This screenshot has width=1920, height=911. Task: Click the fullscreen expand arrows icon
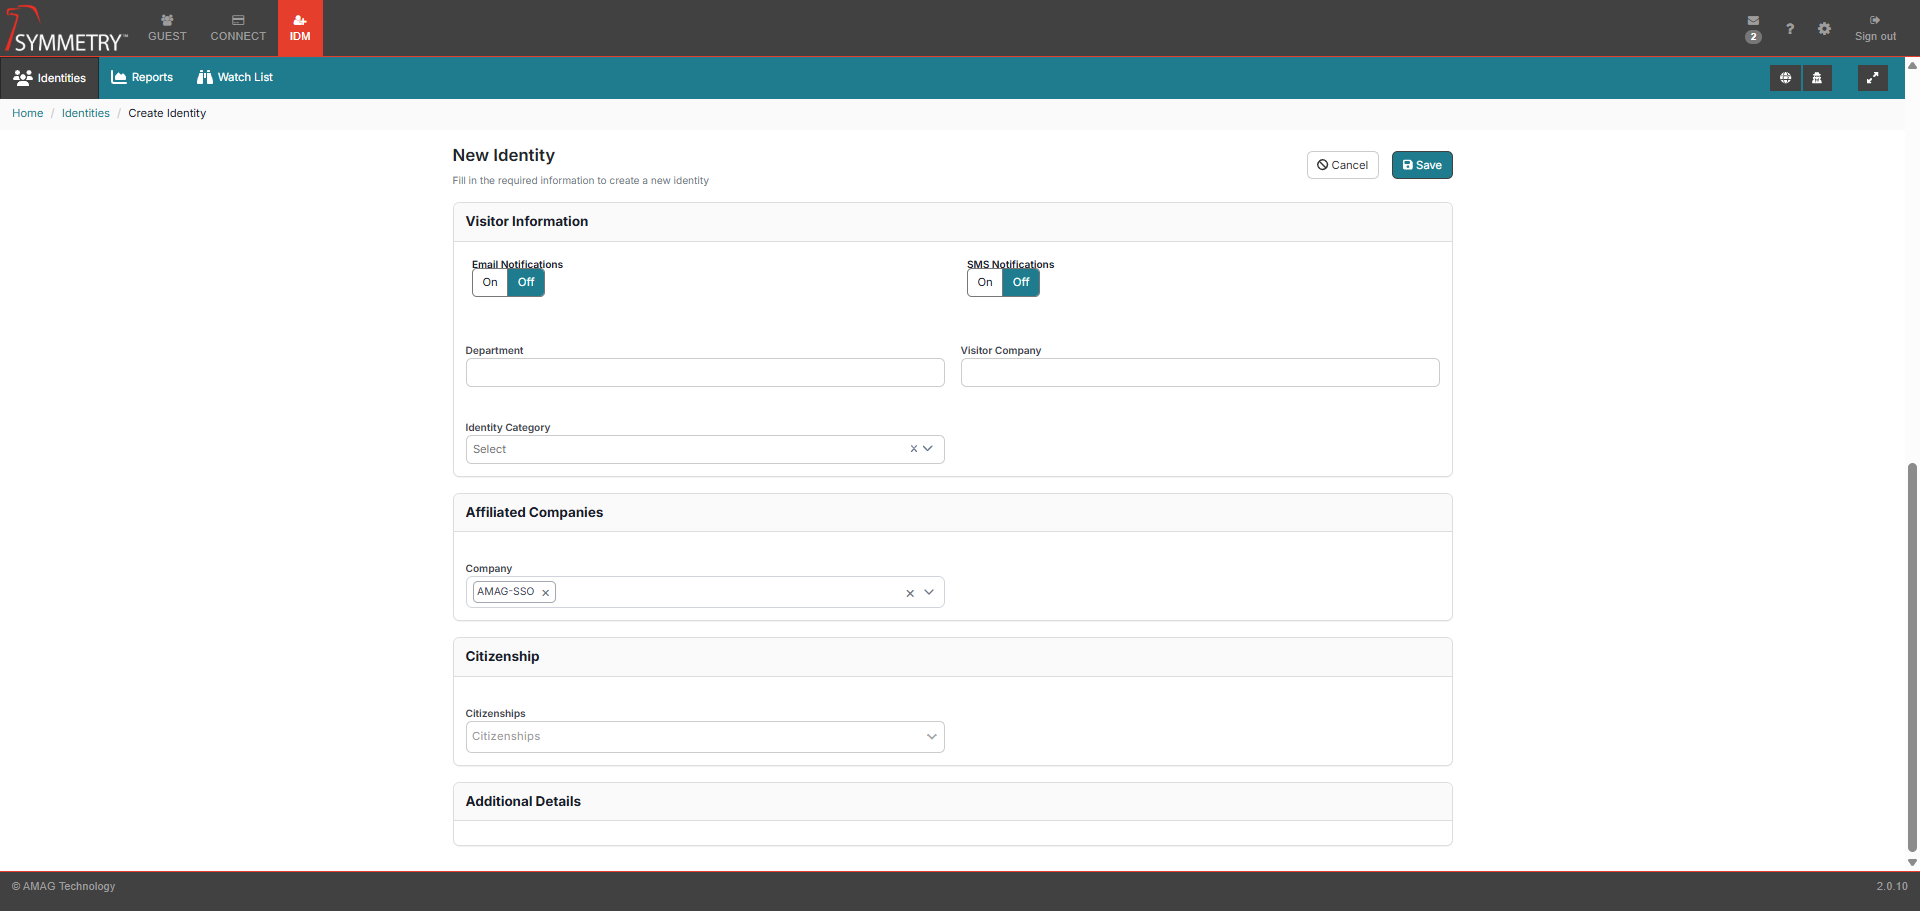point(1872,78)
